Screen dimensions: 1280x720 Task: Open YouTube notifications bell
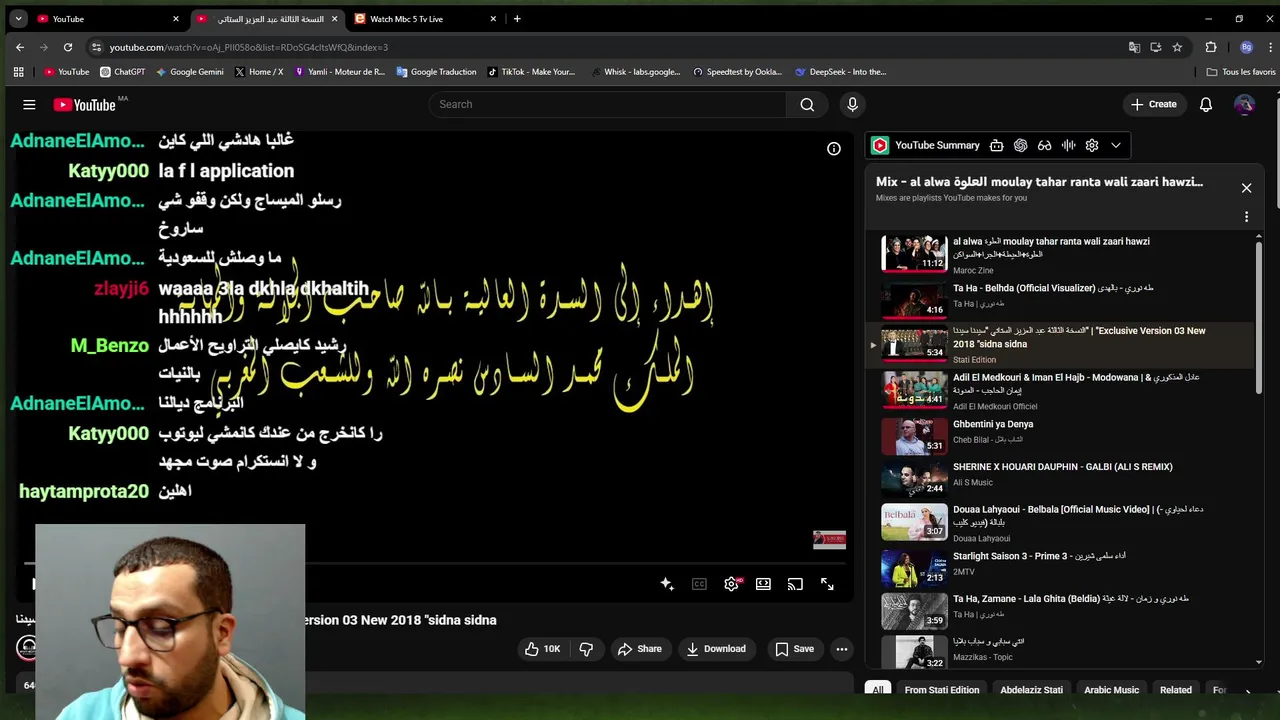[1206, 104]
